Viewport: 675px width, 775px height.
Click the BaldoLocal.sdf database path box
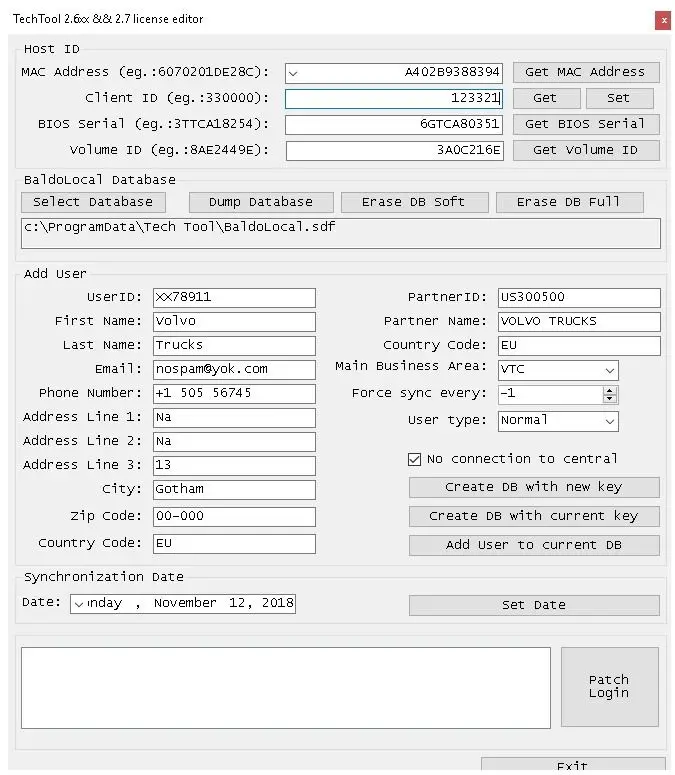340,233
